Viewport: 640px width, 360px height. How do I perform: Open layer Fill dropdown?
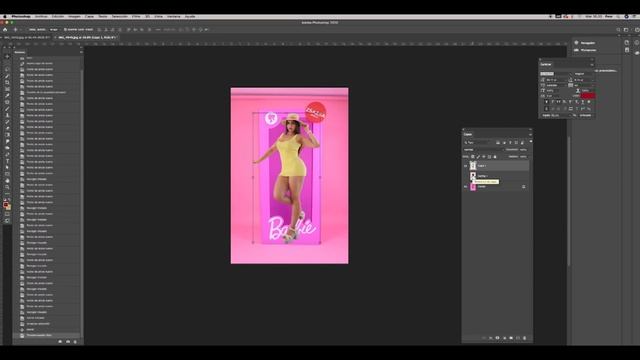[x=523, y=157]
